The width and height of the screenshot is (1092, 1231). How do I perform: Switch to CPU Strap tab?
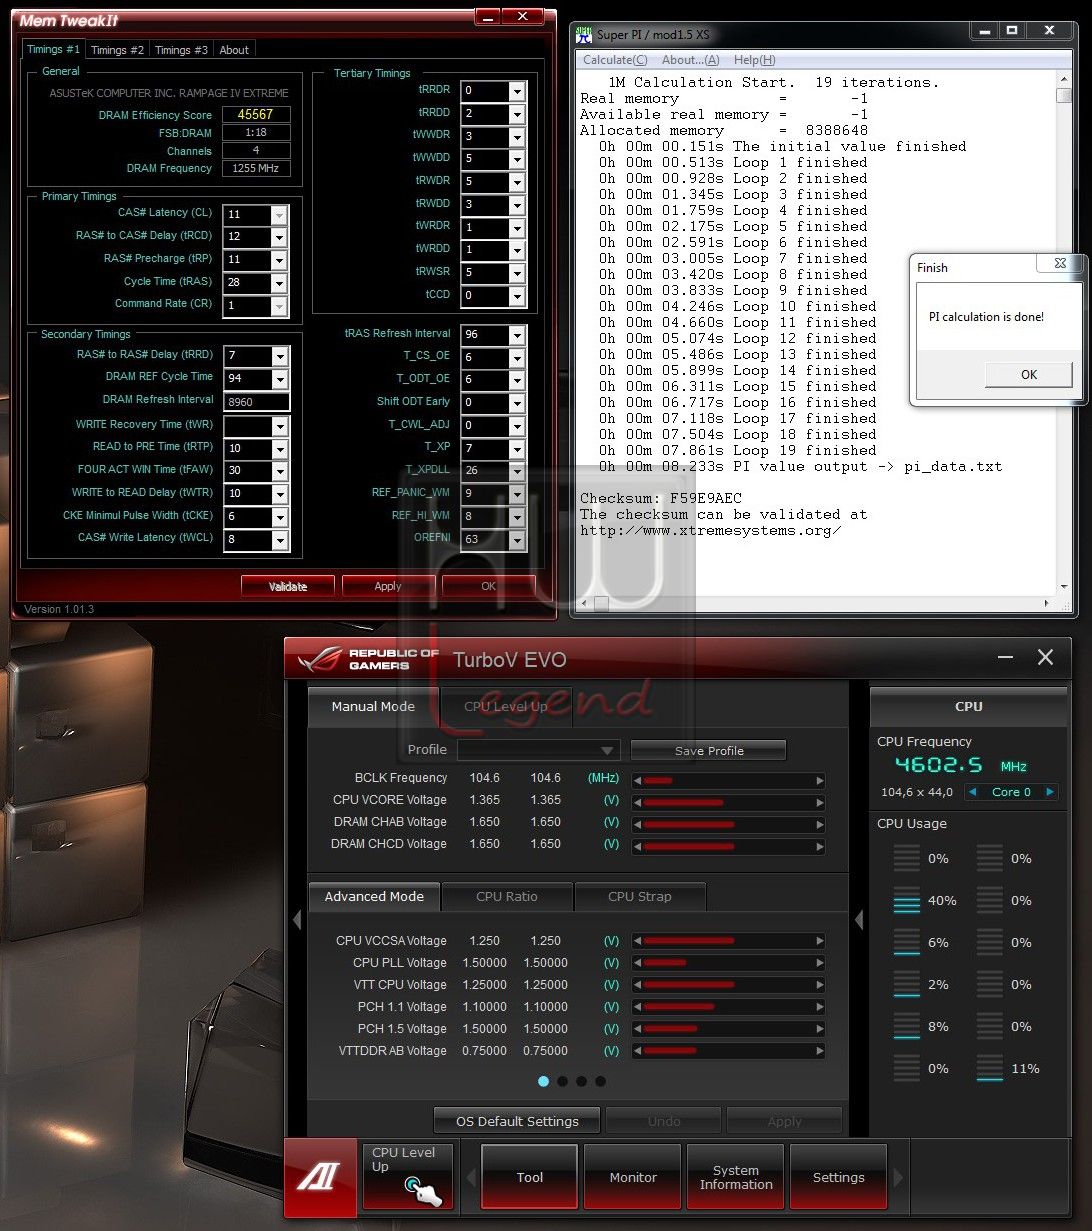[x=640, y=897]
